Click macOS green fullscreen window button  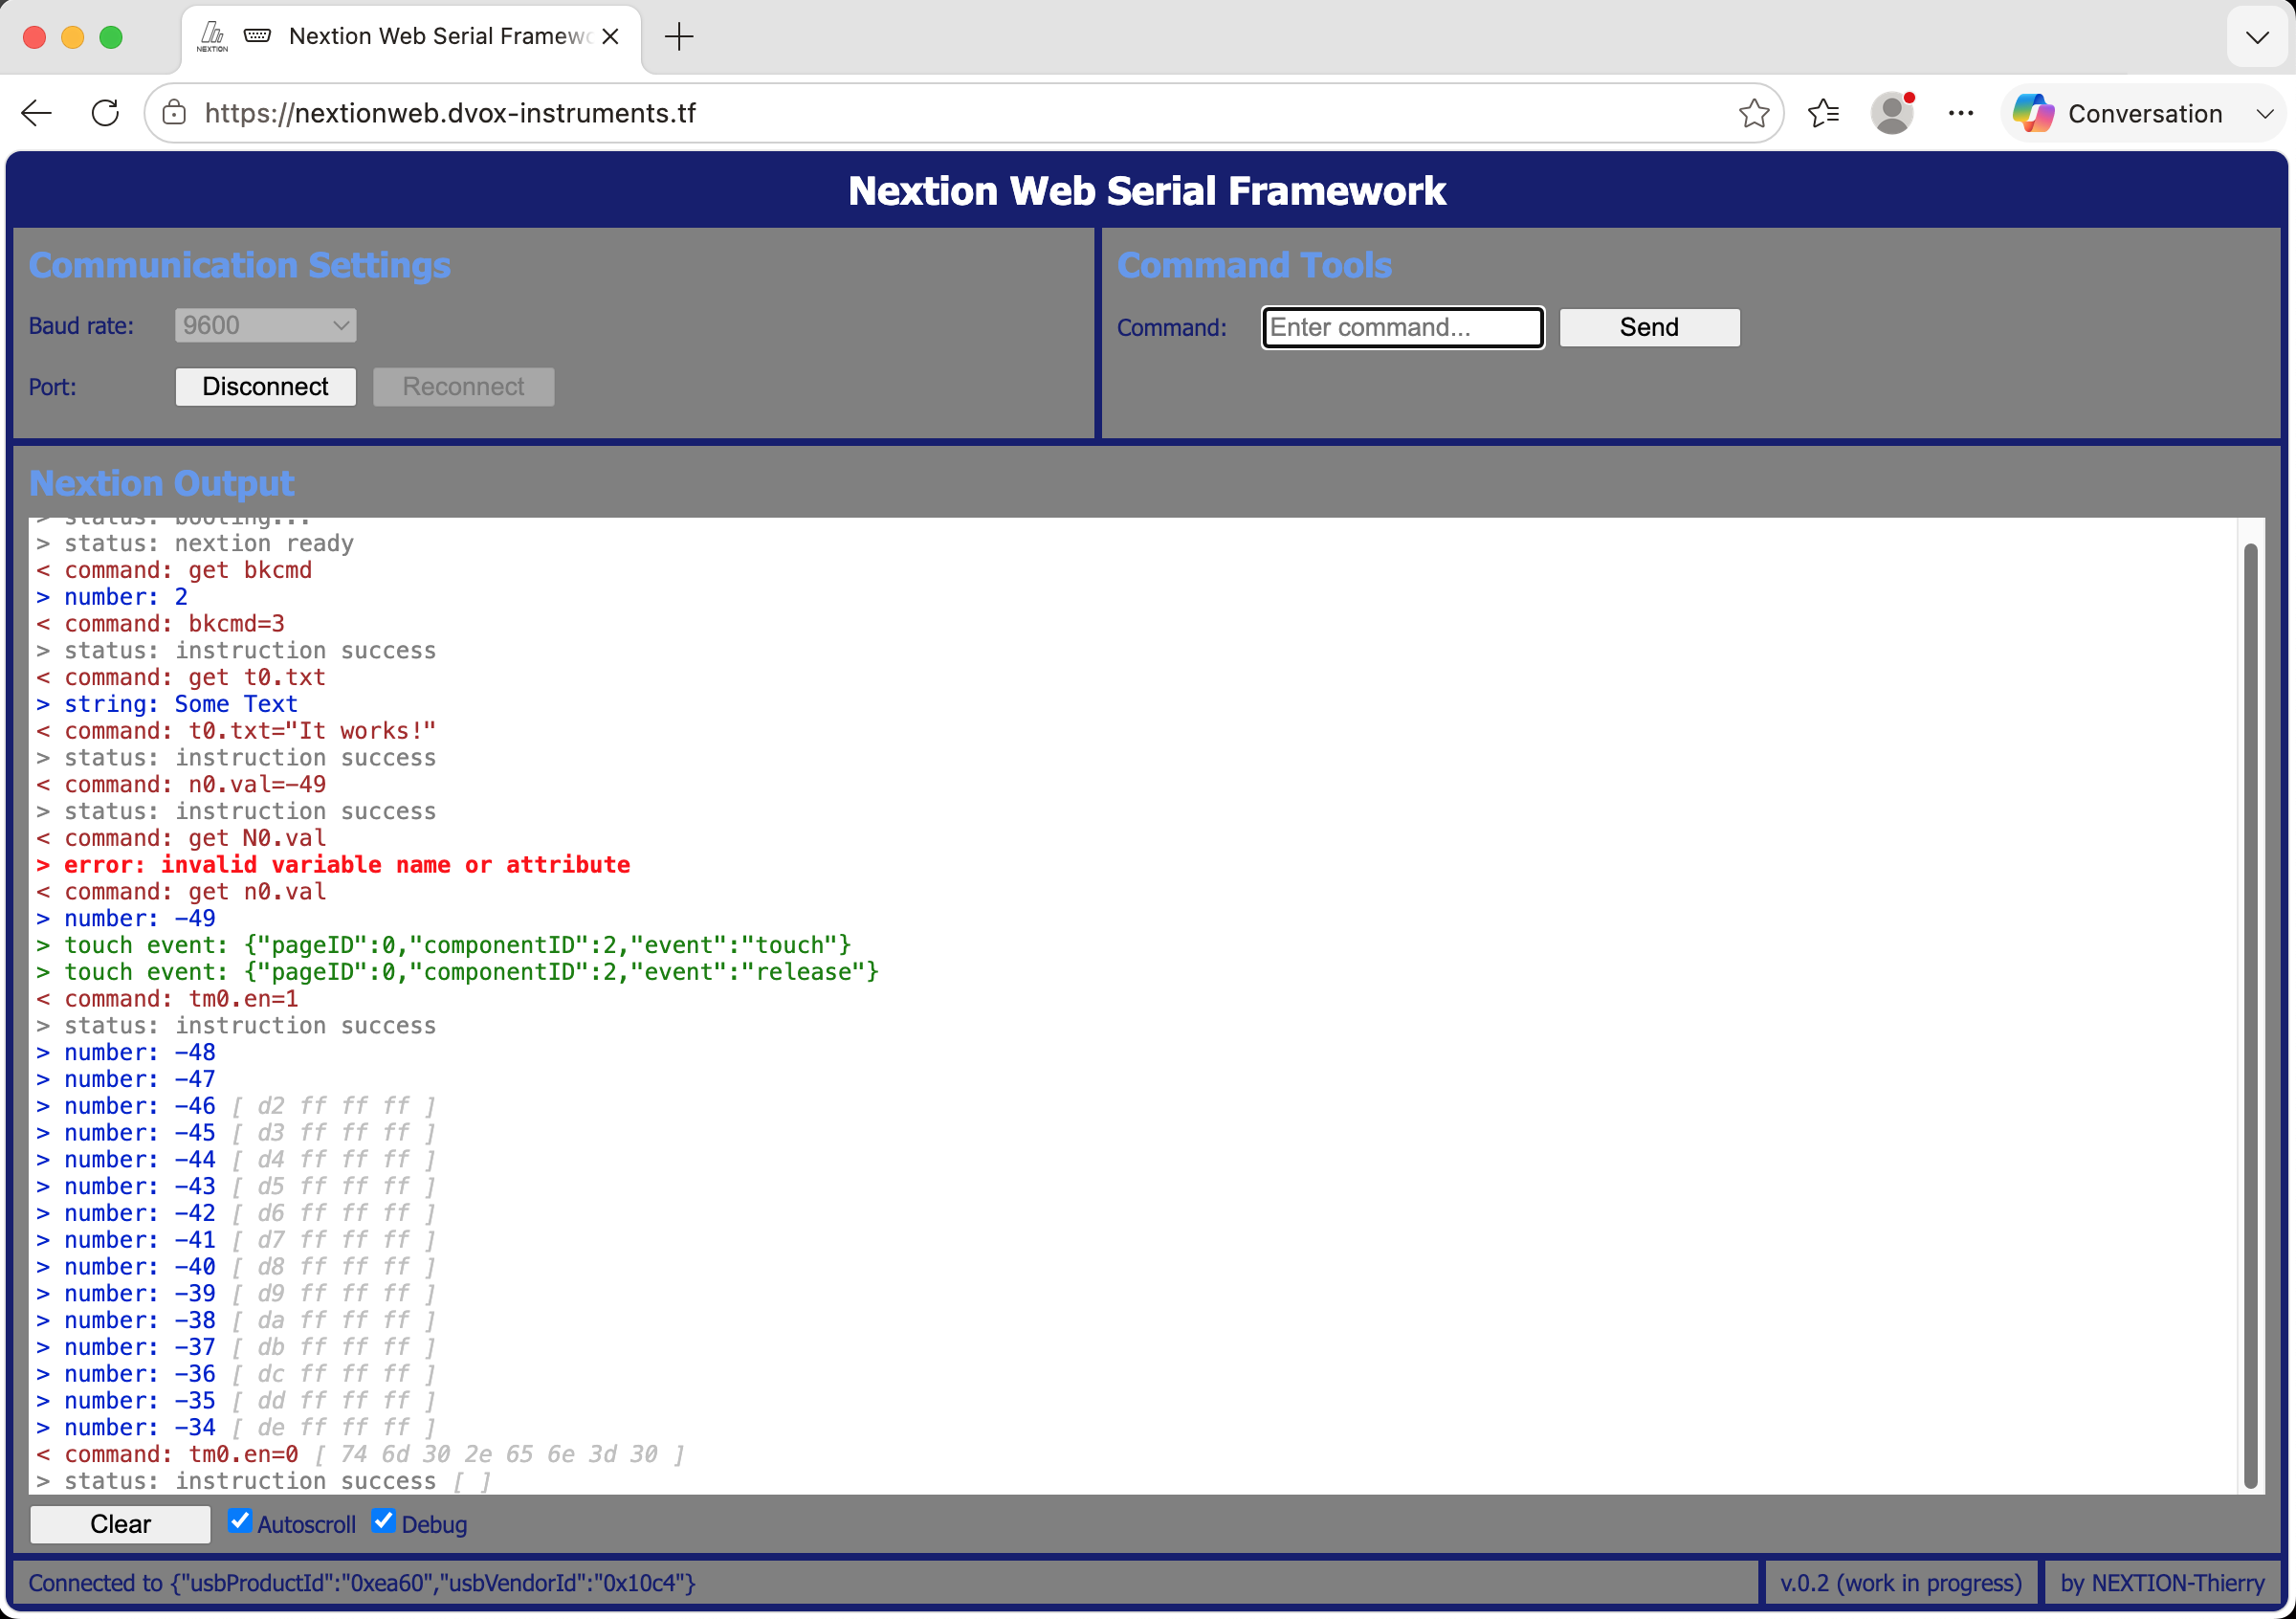point(111,37)
